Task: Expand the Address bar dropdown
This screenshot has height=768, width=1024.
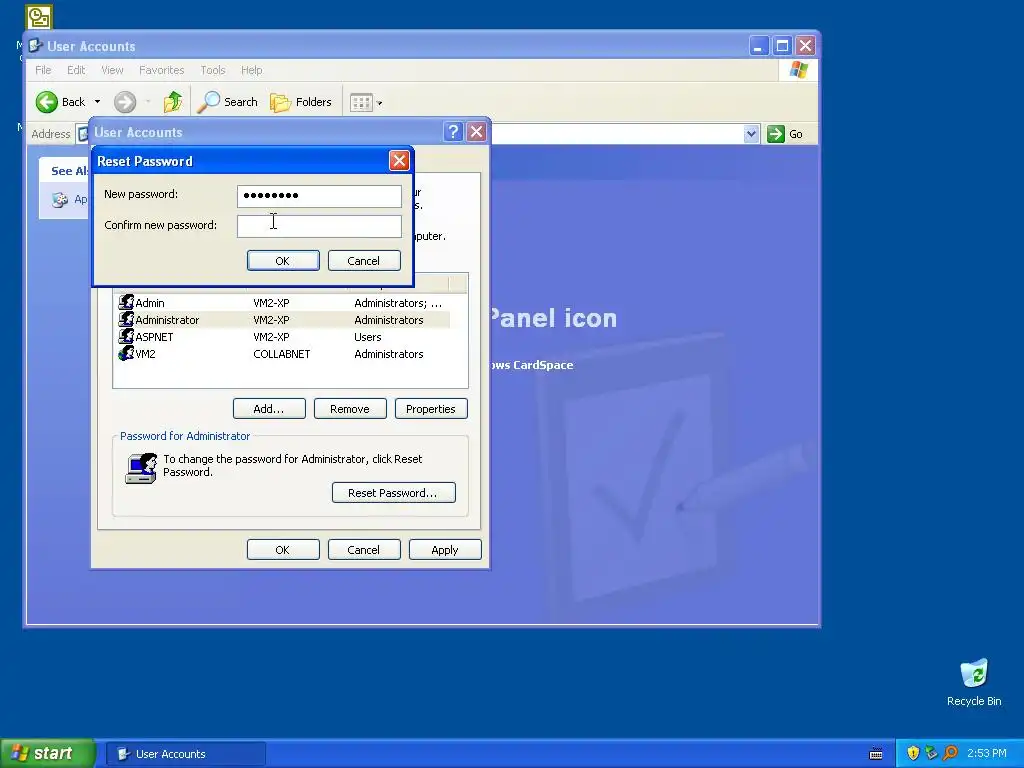Action: (751, 134)
